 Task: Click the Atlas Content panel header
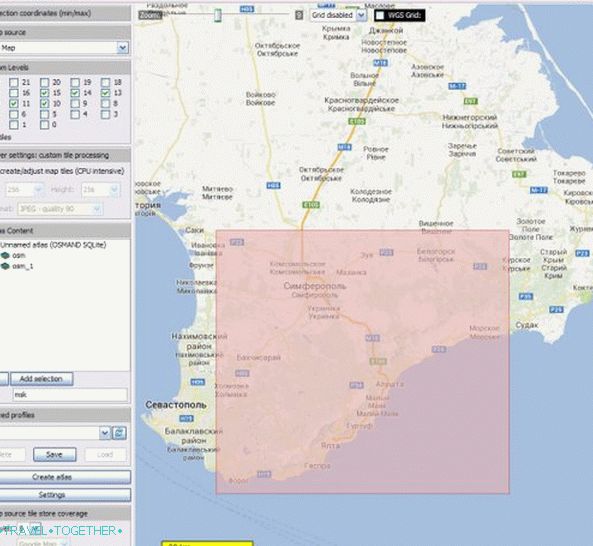point(65,231)
